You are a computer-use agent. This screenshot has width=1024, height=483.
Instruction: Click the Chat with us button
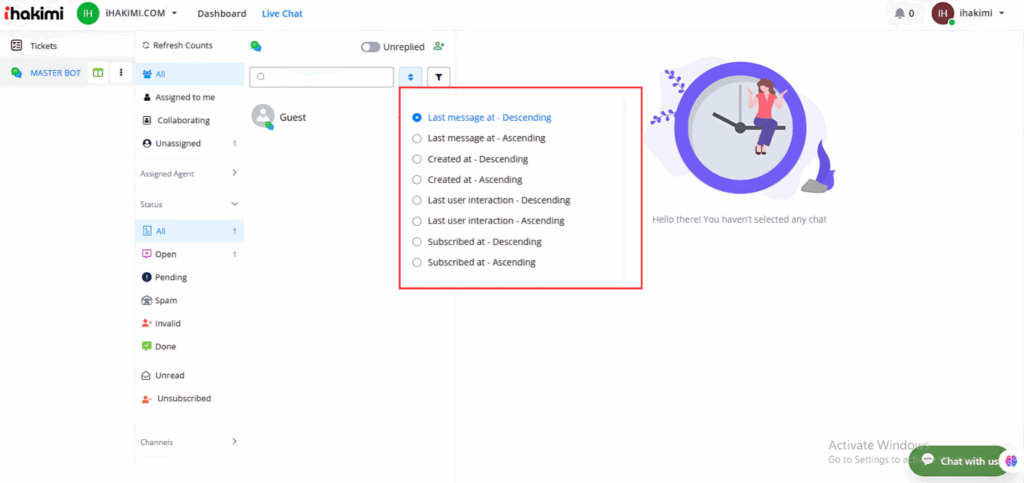(x=959, y=461)
